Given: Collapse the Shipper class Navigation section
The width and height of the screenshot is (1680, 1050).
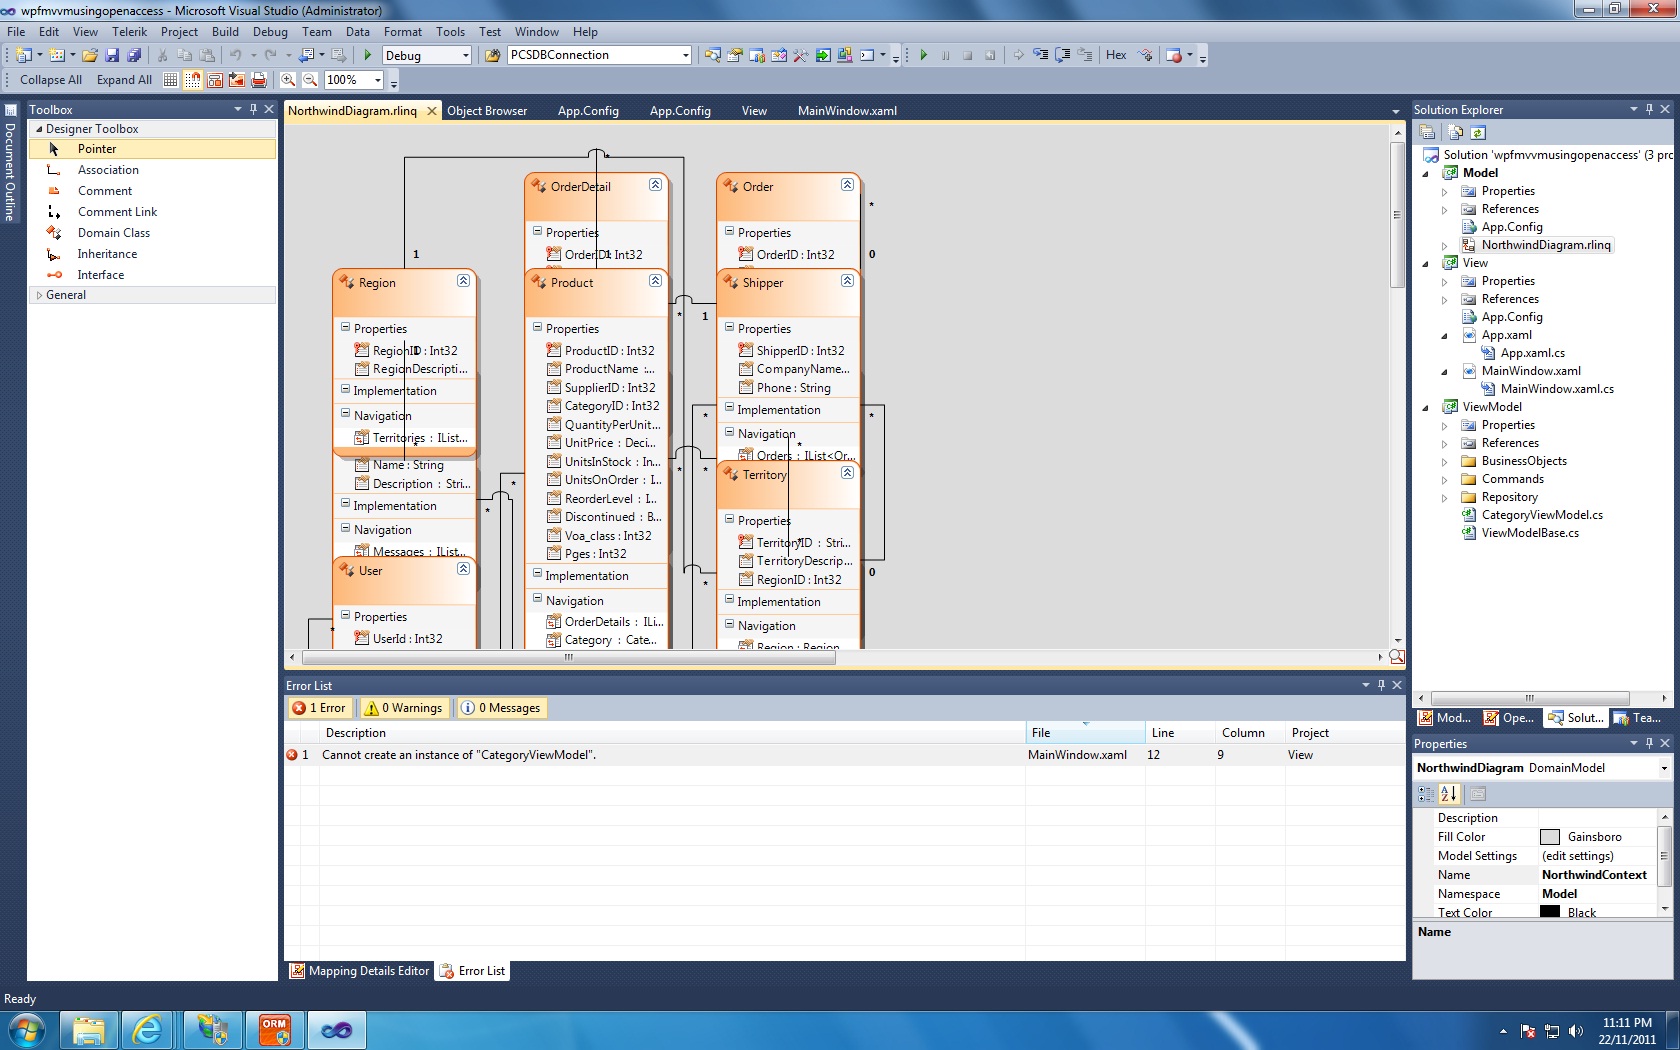Looking at the screenshot, I should tap(729, 432).
